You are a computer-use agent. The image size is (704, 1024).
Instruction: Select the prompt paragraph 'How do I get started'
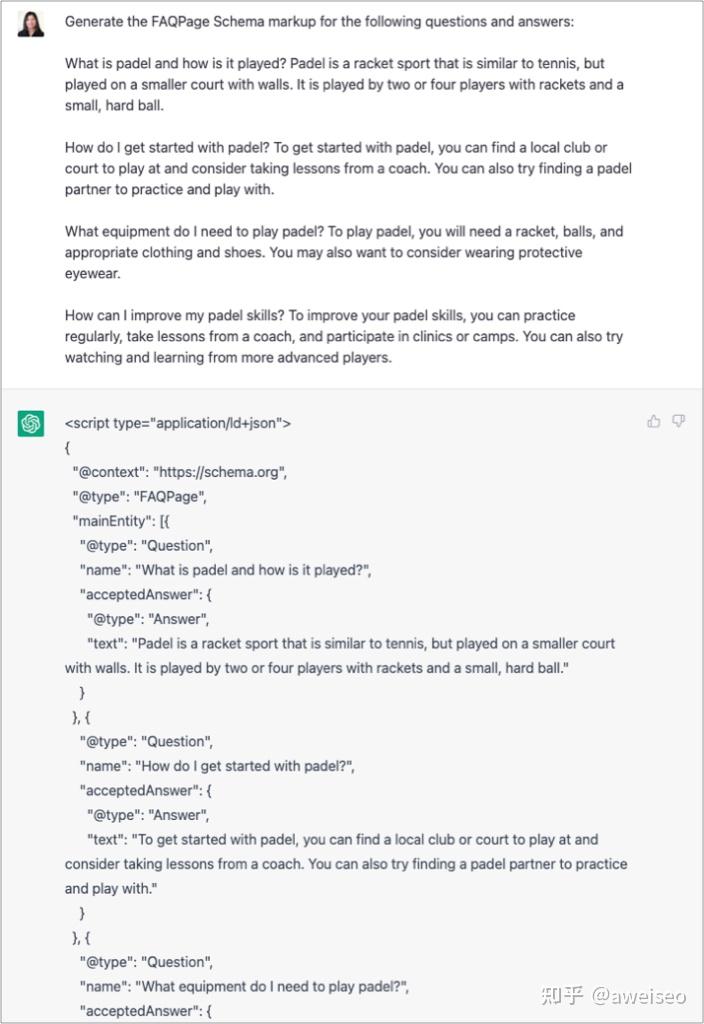(348, 168)
